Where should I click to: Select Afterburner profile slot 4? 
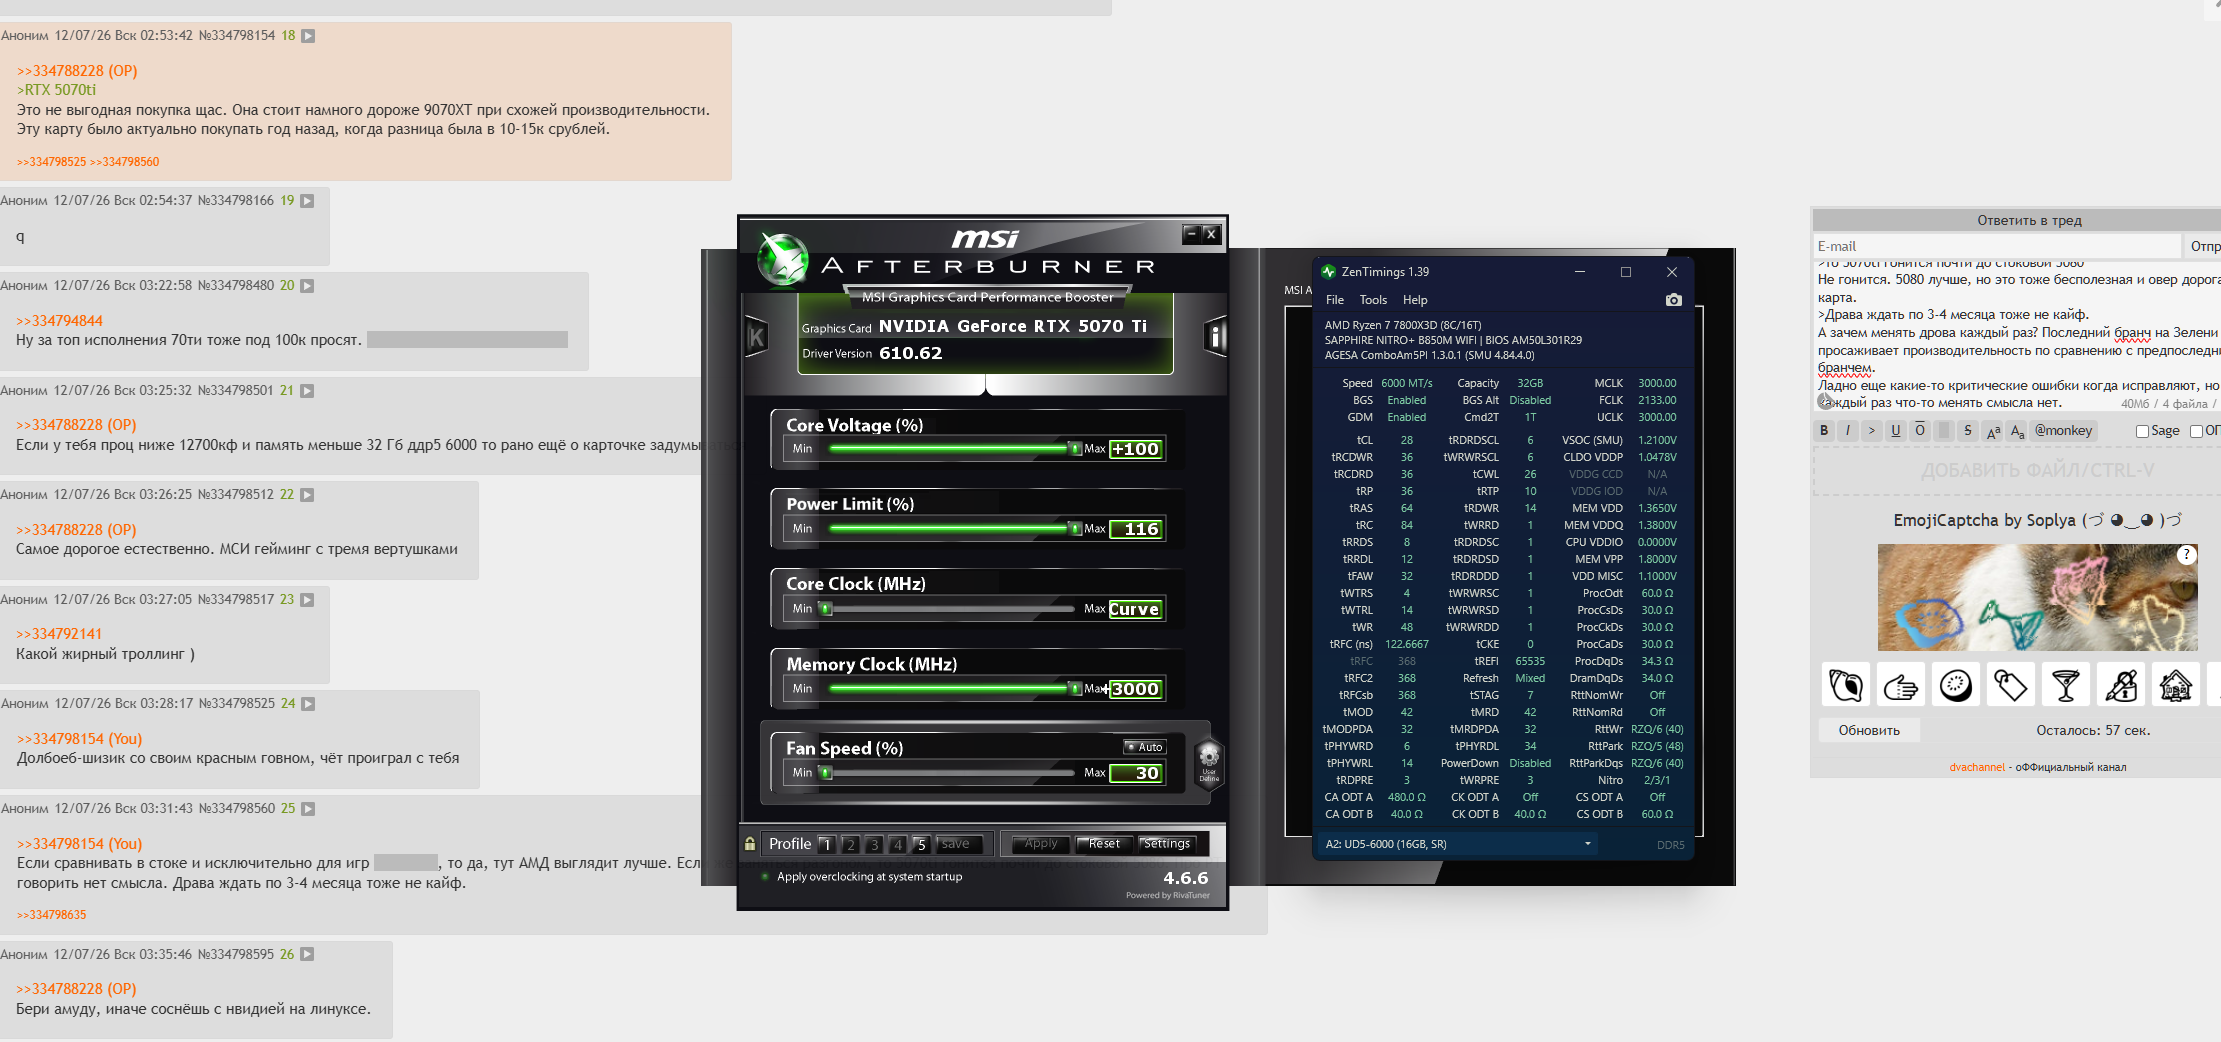click(897, 845)
